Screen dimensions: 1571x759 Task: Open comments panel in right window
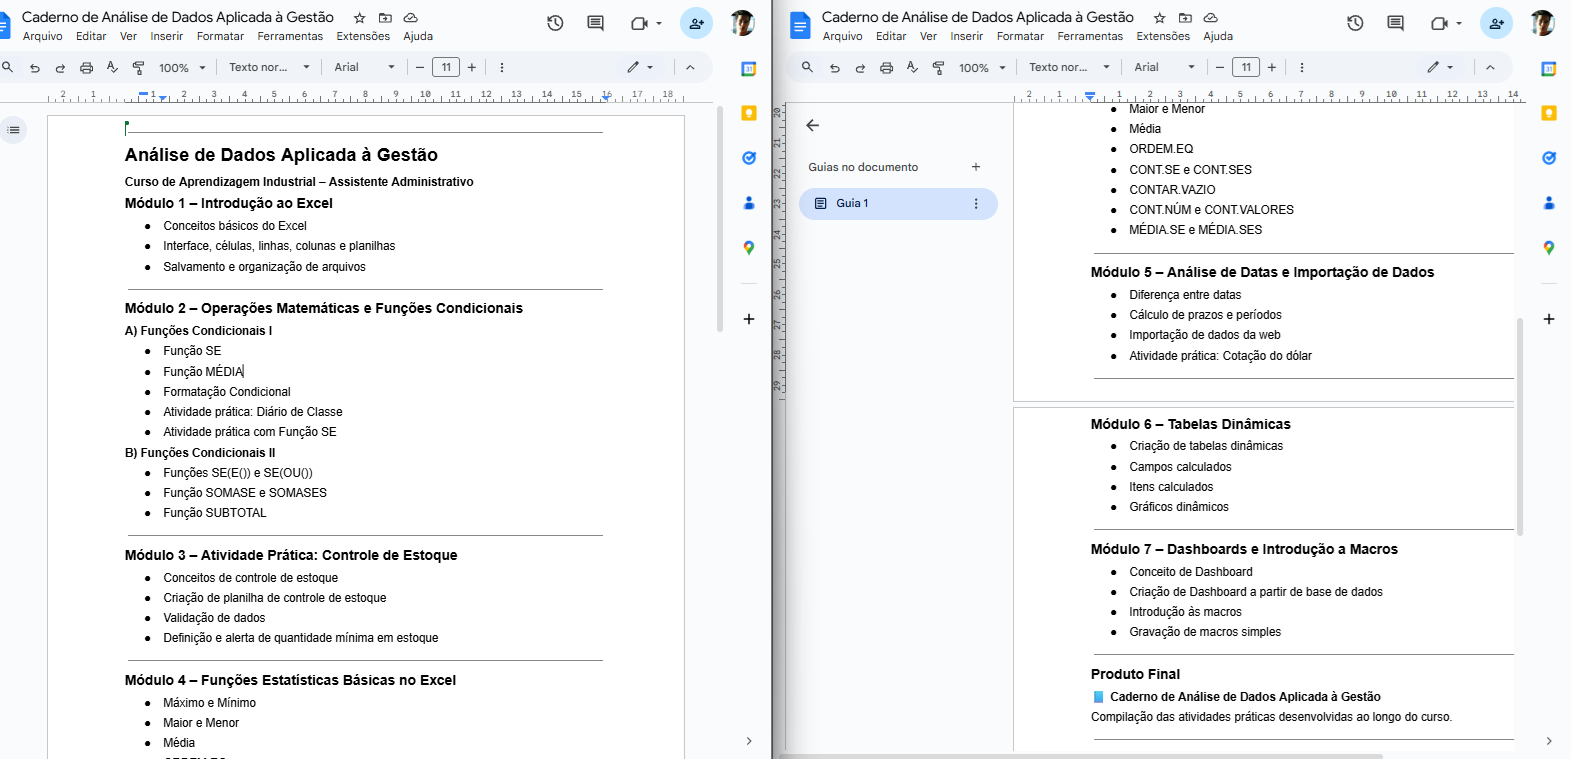click(x=1395, y=23)
